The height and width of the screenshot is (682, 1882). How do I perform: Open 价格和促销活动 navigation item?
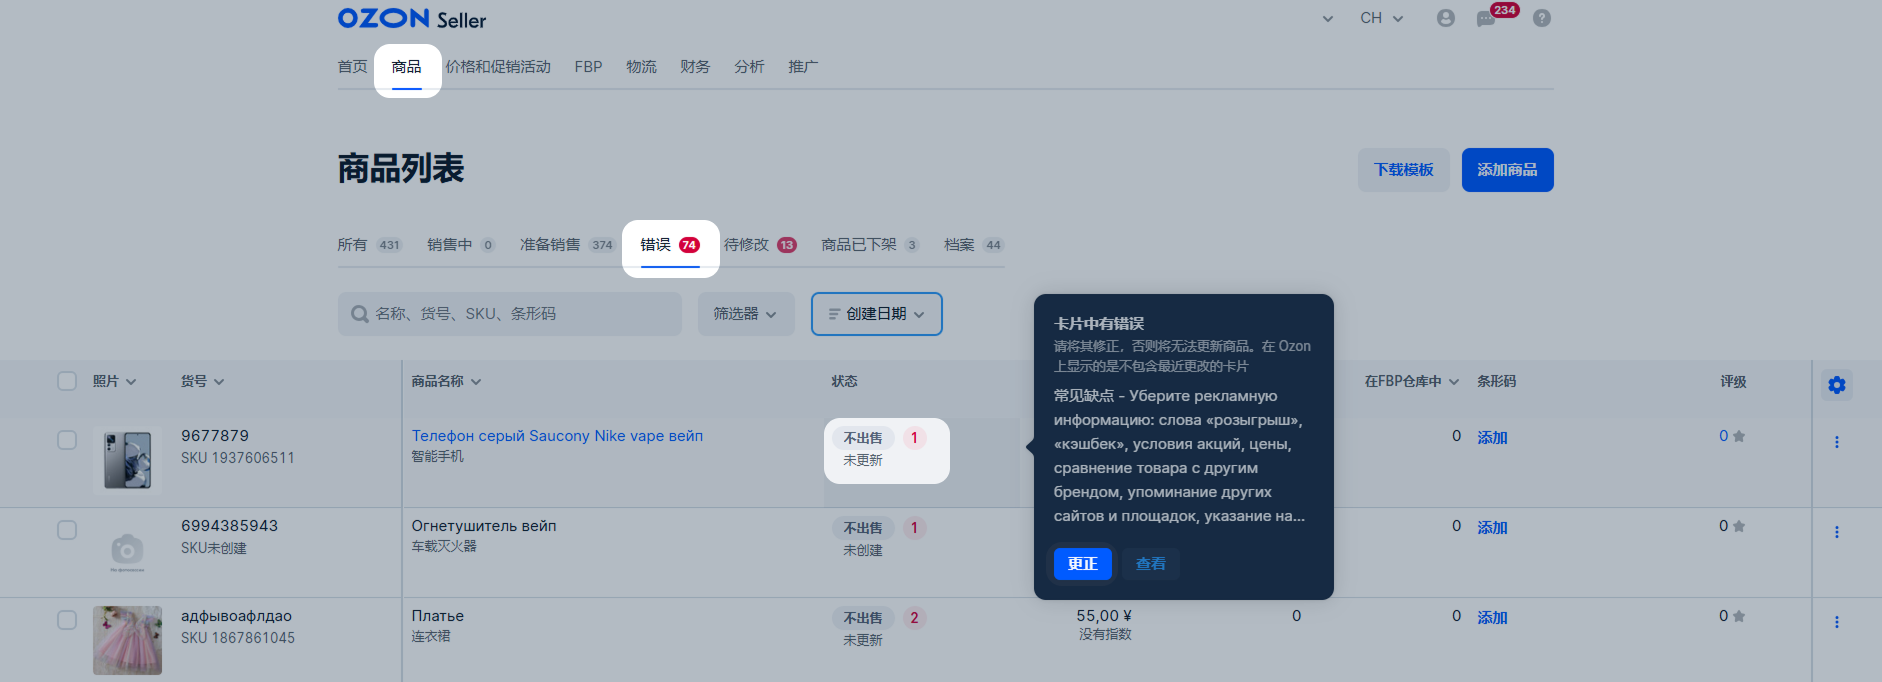498,67
